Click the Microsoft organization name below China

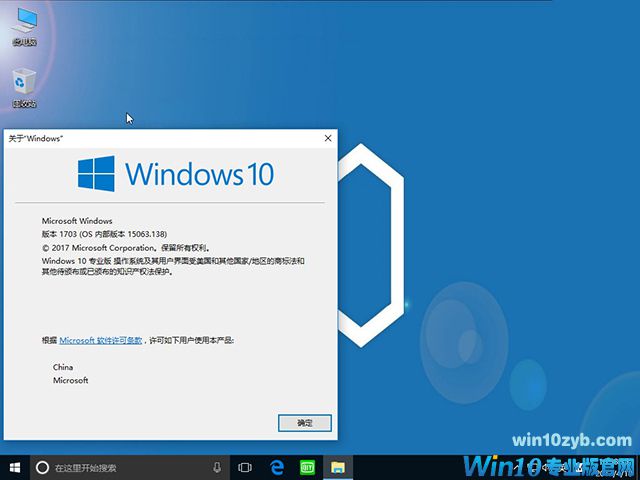71,380
